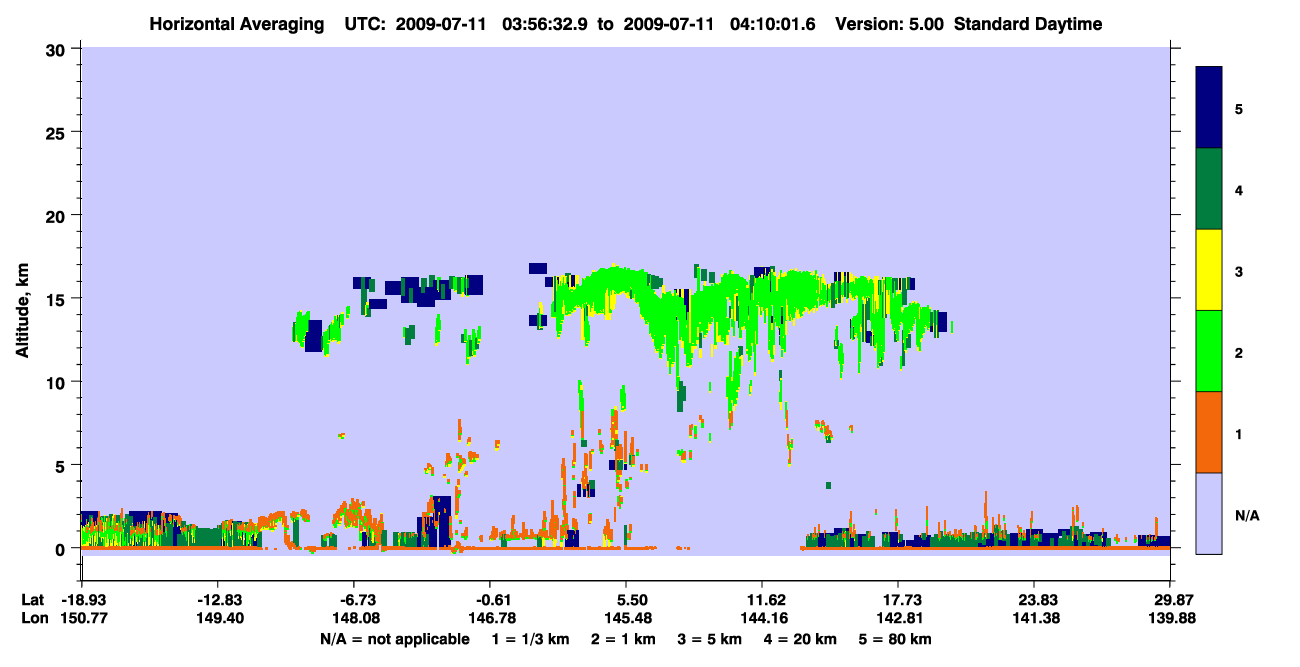Click the colorbar label '4'
1300x667 pixels.
pyautogui.click(x=1239, y=189)
